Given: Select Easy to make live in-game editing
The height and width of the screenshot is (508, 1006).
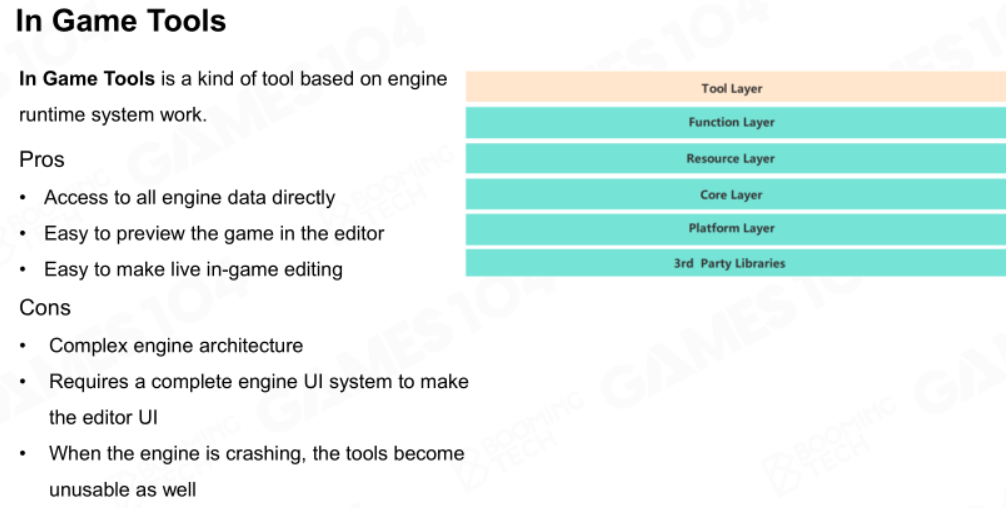Looking at the screenshot, I should [193, 269].
